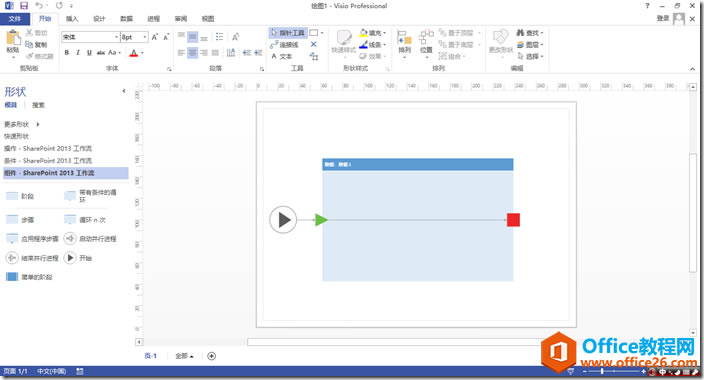Open the customize quick access toolbar arrow
Image resolution: width=704 pixels, height=380 pixels.
tap(71, 6)
